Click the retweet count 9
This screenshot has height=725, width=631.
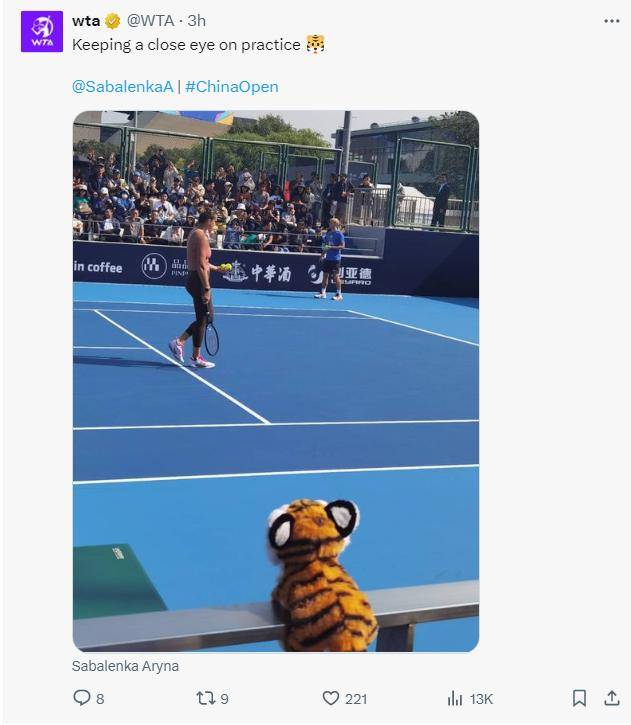[225, 699]
